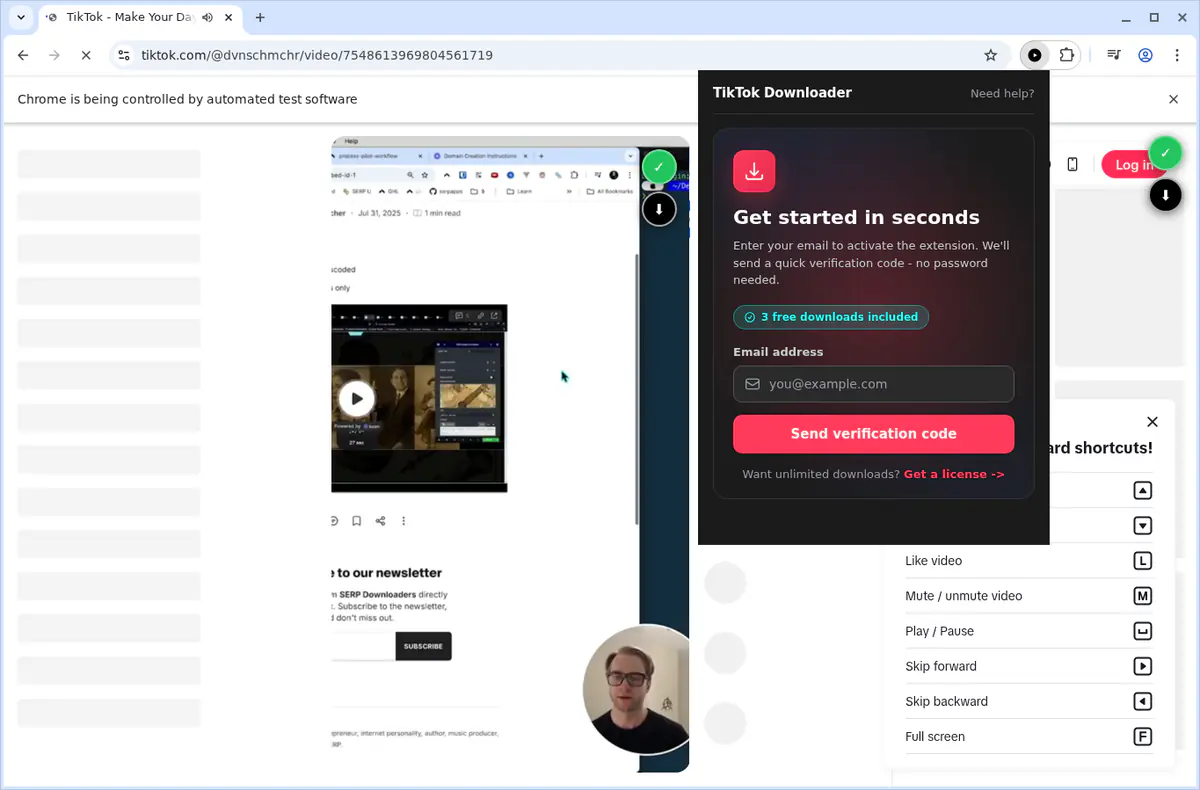Open a new tab with the plus button
The image size is (1200, 790).
(x=260, y=17)
